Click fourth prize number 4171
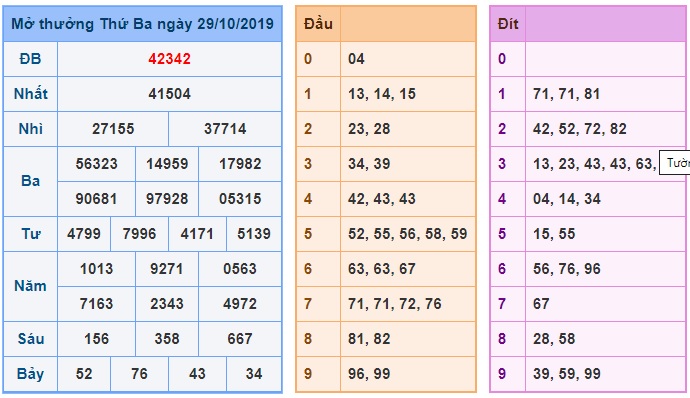This screenshot has width=690, height=398. 197,234
